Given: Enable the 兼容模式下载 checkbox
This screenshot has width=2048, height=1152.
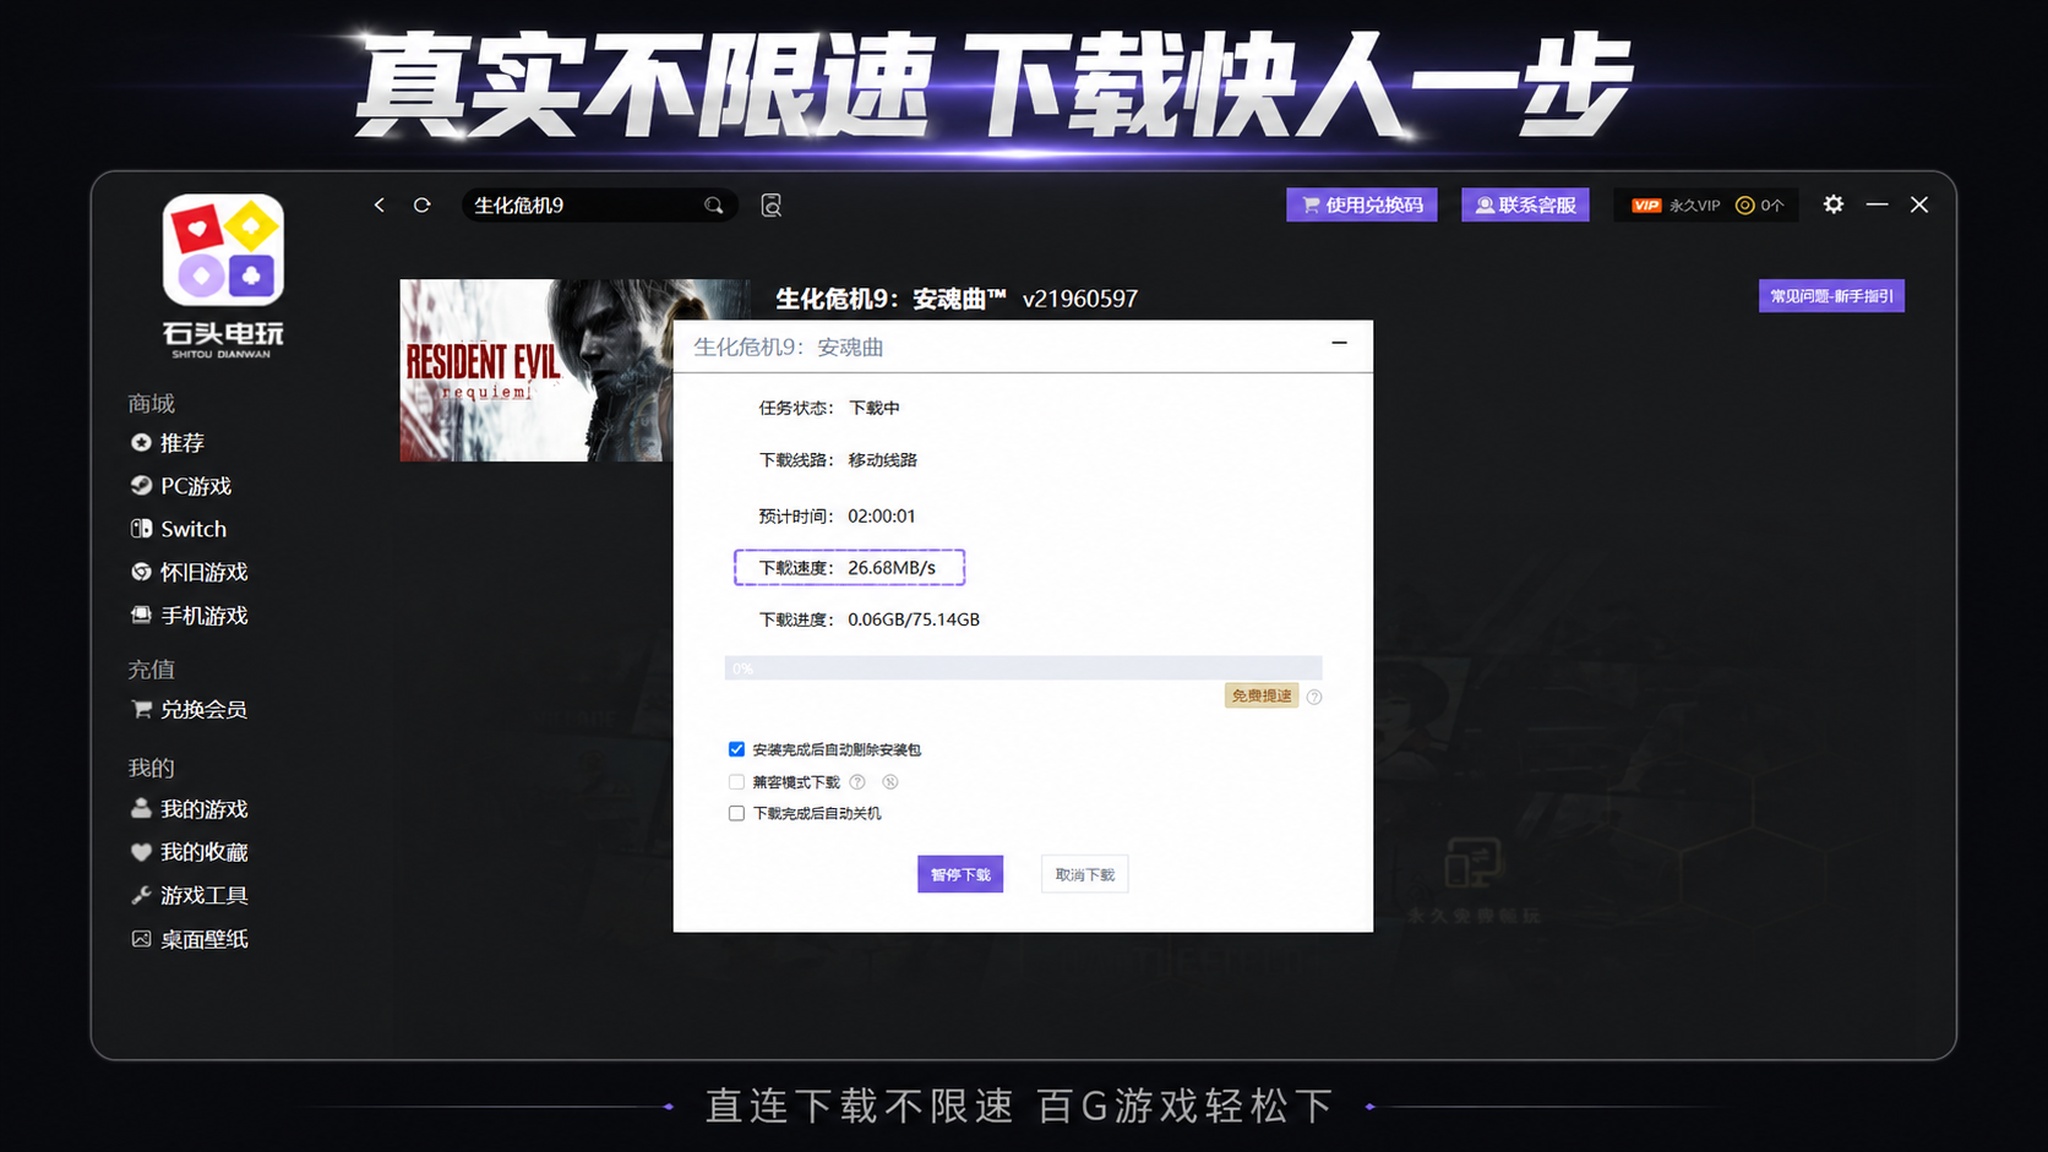Looking at the screenshot, I should point(737,782).
